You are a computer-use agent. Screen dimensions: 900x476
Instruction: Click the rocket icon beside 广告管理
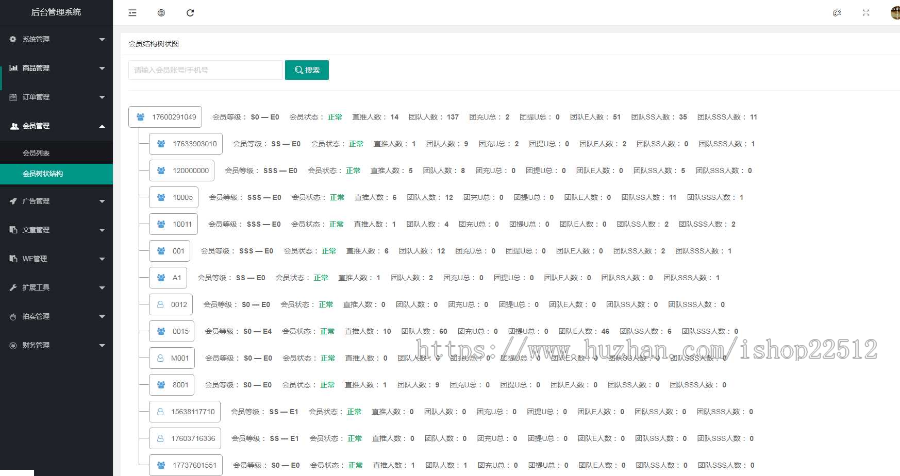(x=13, y=201)
